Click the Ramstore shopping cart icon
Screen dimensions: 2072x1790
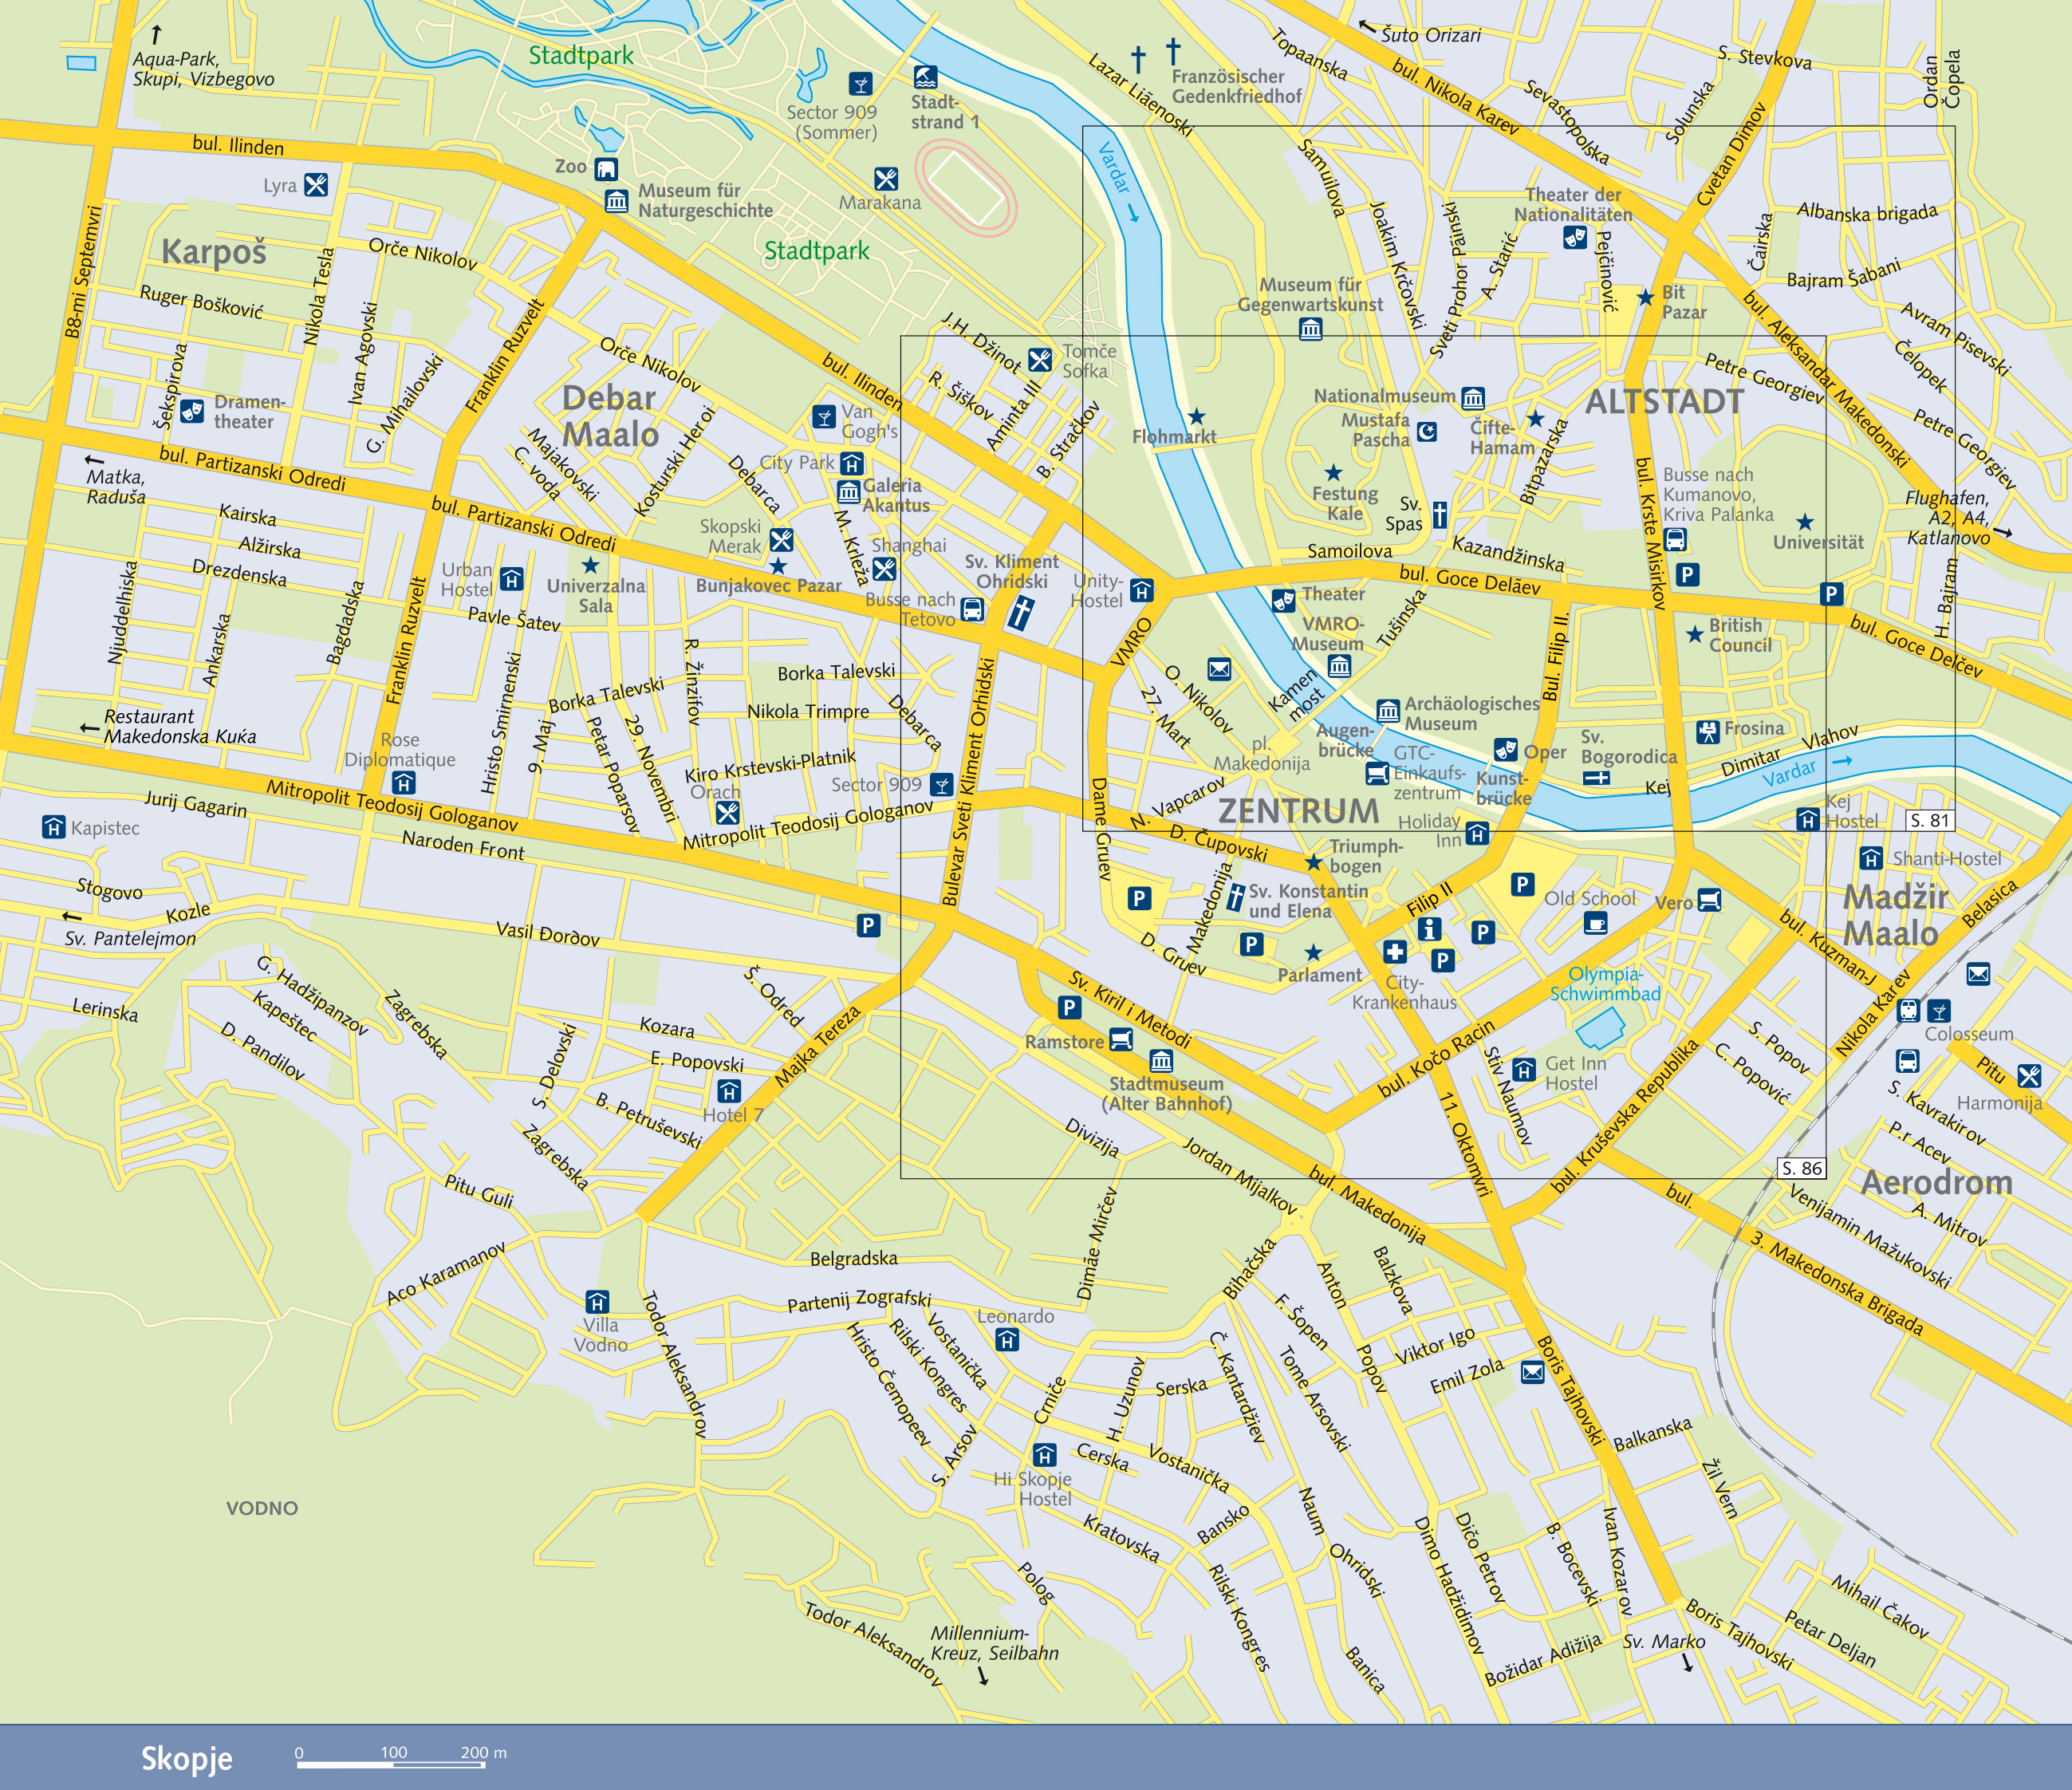(x=1121, y=1041)
